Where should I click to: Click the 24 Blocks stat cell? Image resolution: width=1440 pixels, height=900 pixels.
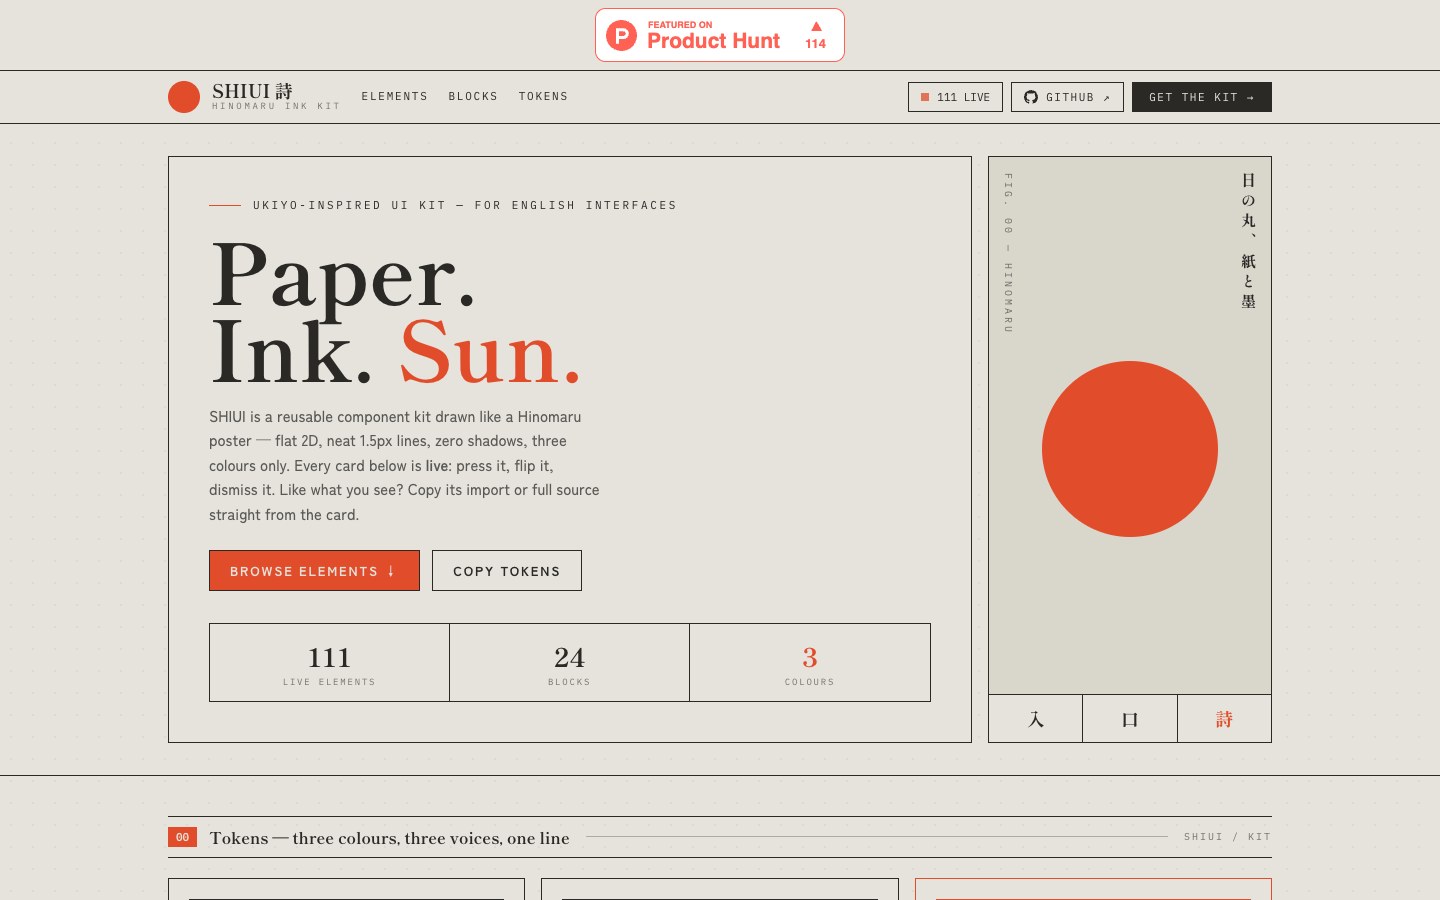point(569,663)
